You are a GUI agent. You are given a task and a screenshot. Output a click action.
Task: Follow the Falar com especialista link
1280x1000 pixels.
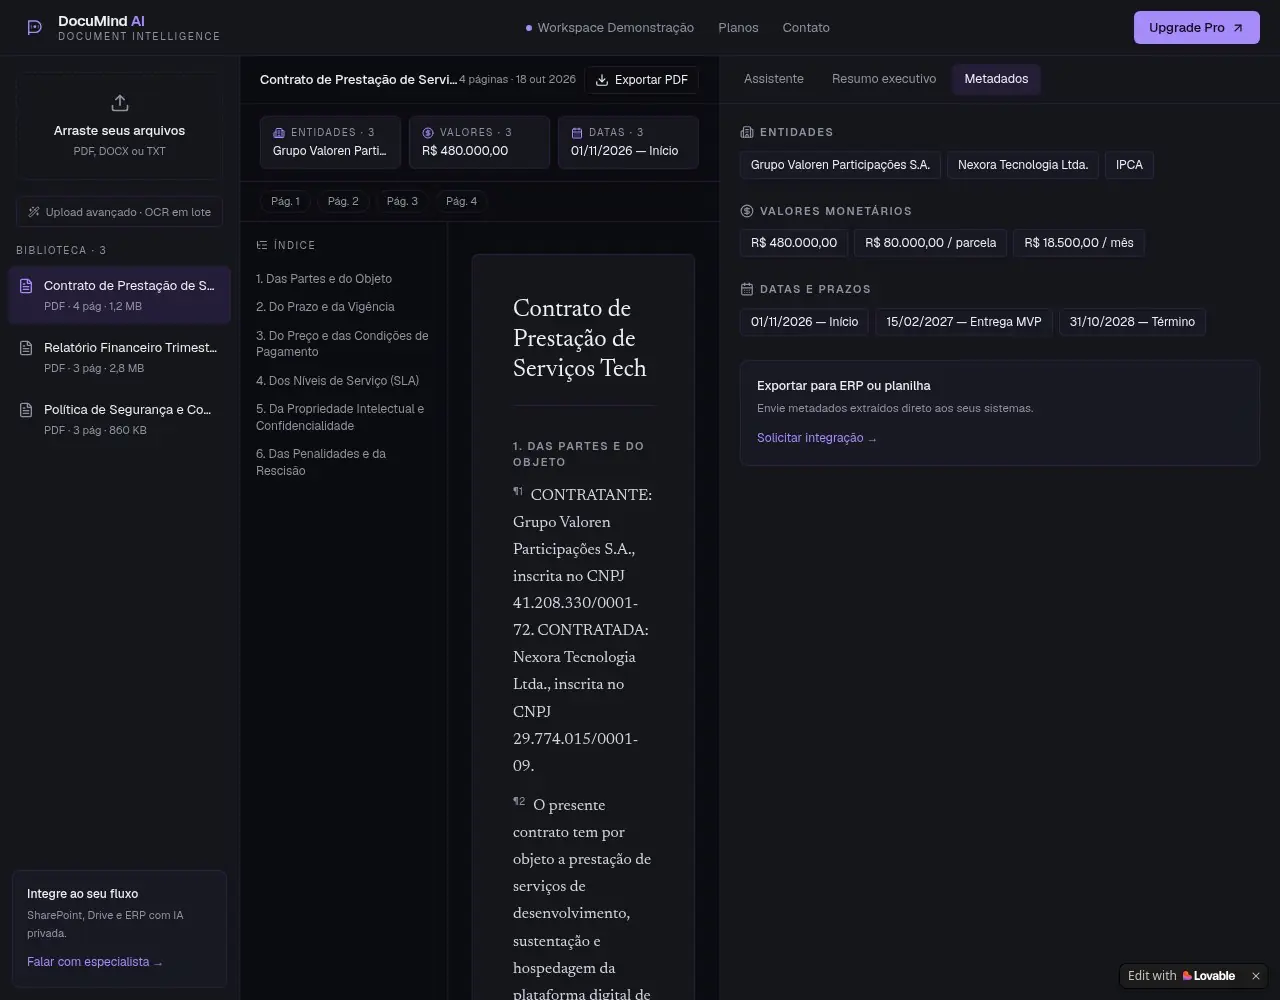point(95,962)
